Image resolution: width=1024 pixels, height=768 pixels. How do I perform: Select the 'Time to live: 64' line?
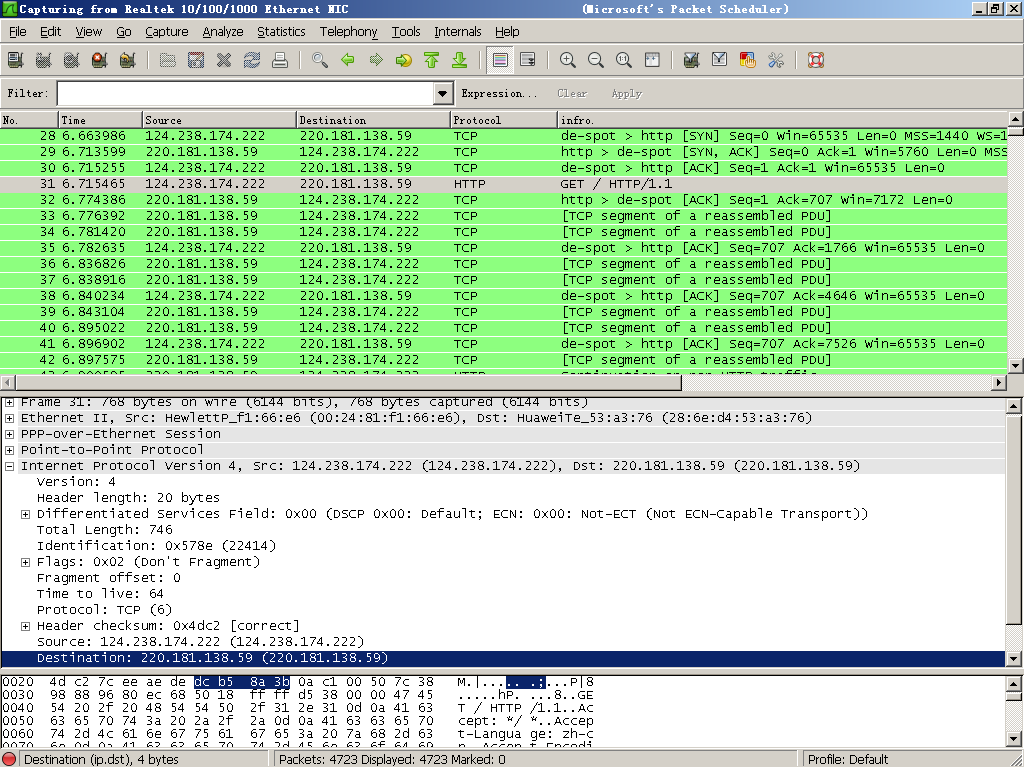point(100,594)
